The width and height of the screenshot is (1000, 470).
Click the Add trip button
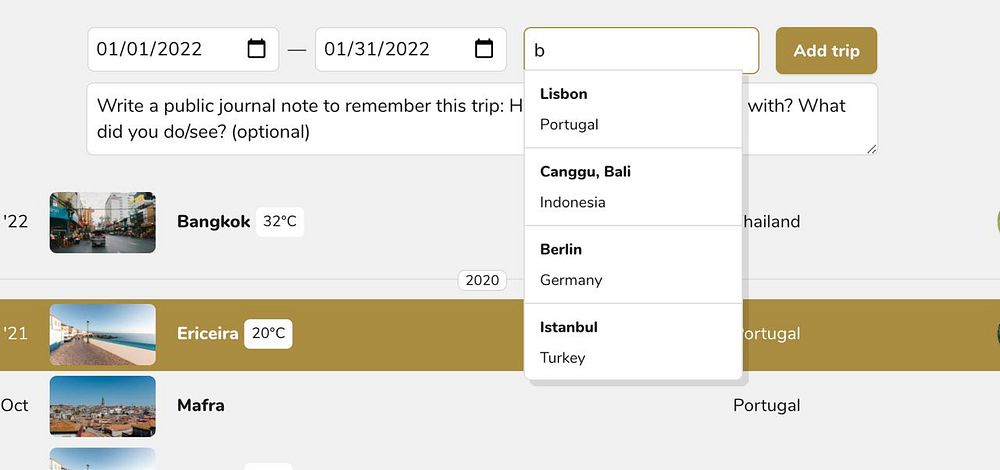[x=826, y=50]
